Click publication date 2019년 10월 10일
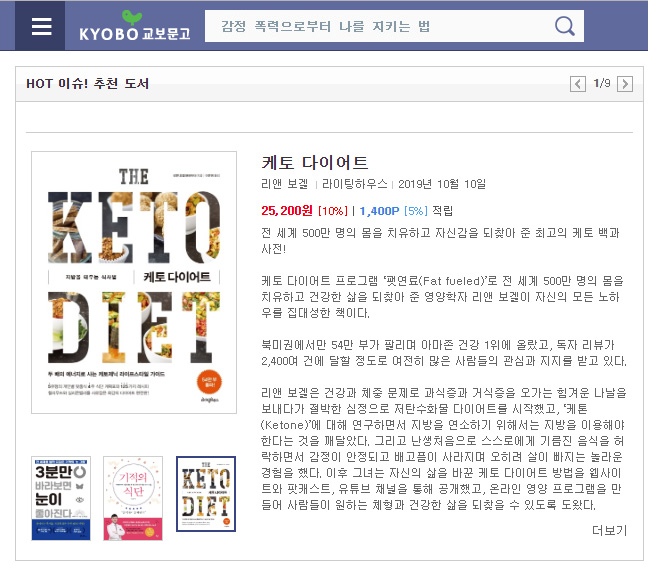 point(442,183)
